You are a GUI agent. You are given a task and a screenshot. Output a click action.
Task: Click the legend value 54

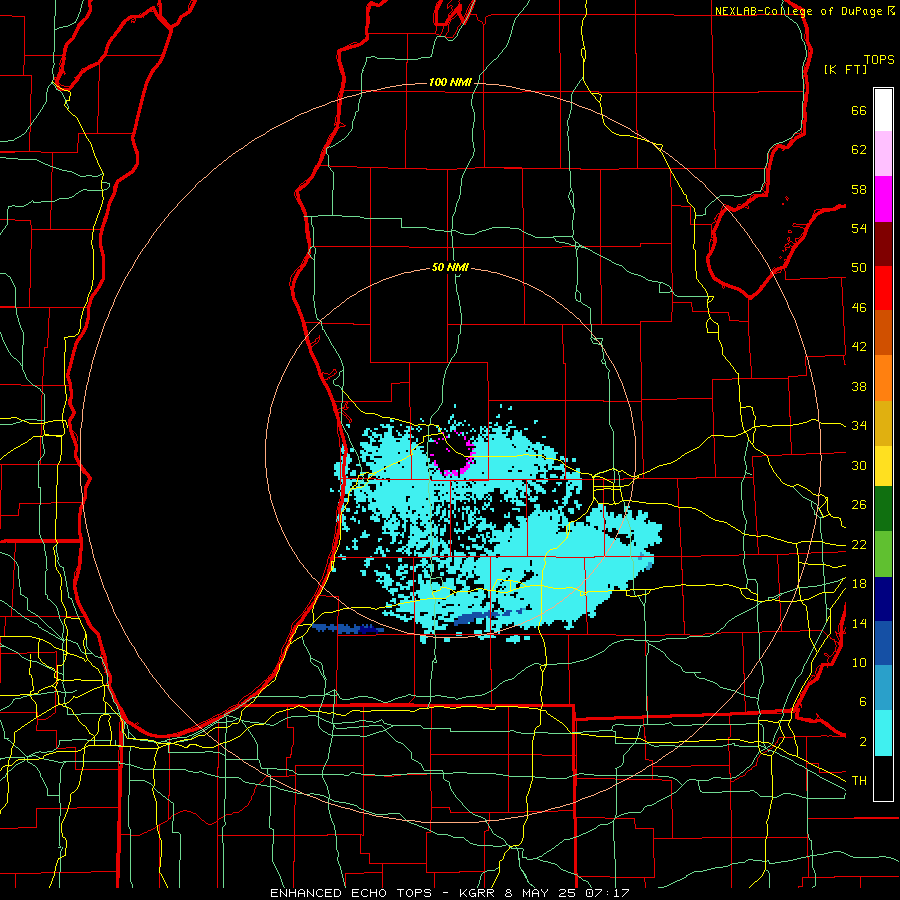(859, 228)
